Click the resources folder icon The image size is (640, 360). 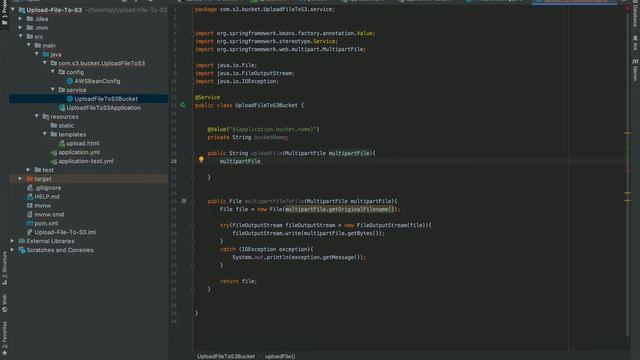click(46, 117)
